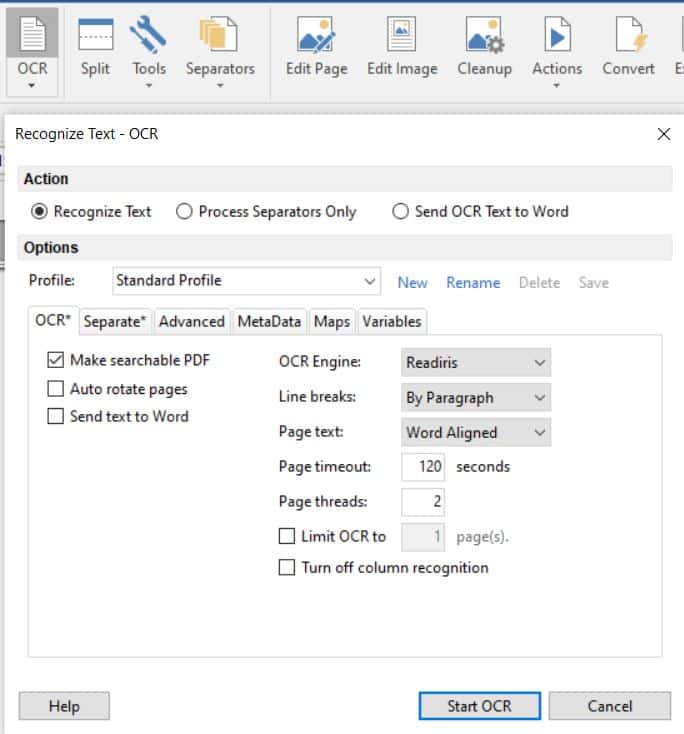Enable Auto rotate pages checkbox

click(x=56, y=389)
